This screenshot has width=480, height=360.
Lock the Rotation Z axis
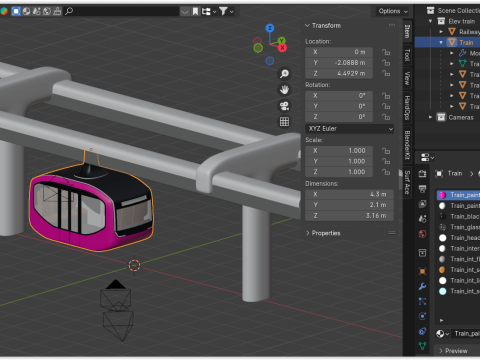(386, 117)
